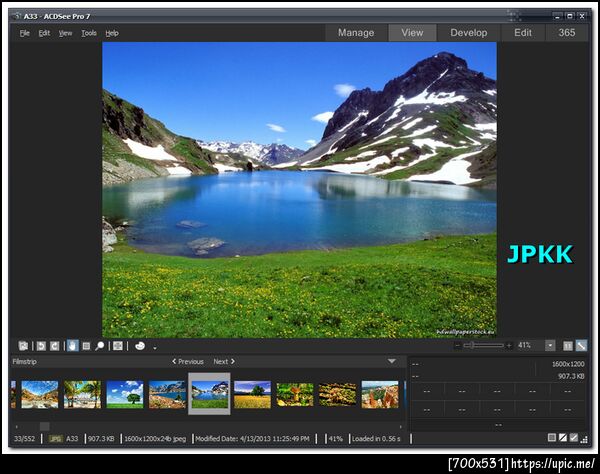Click the A33 filename in status bar
The image size is (600, 474).
tap(72, 438)
